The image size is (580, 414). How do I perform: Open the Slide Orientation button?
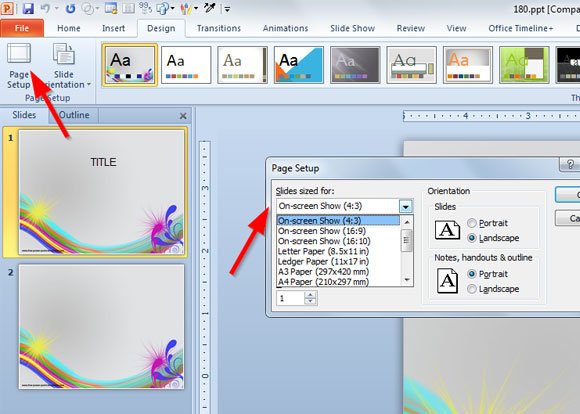(64, 66)
